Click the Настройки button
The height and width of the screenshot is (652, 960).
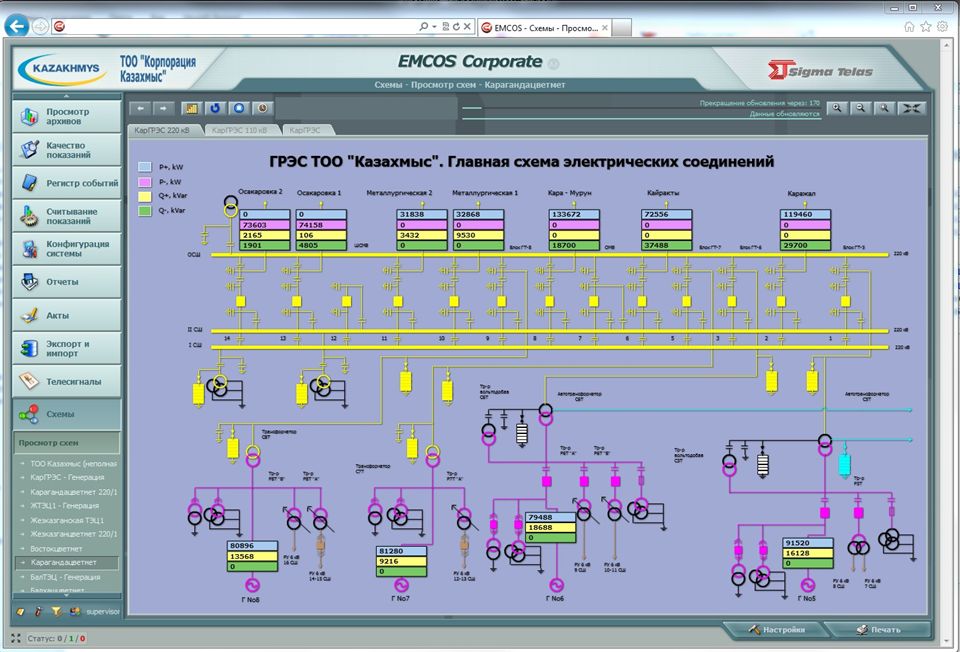point(776,629)
